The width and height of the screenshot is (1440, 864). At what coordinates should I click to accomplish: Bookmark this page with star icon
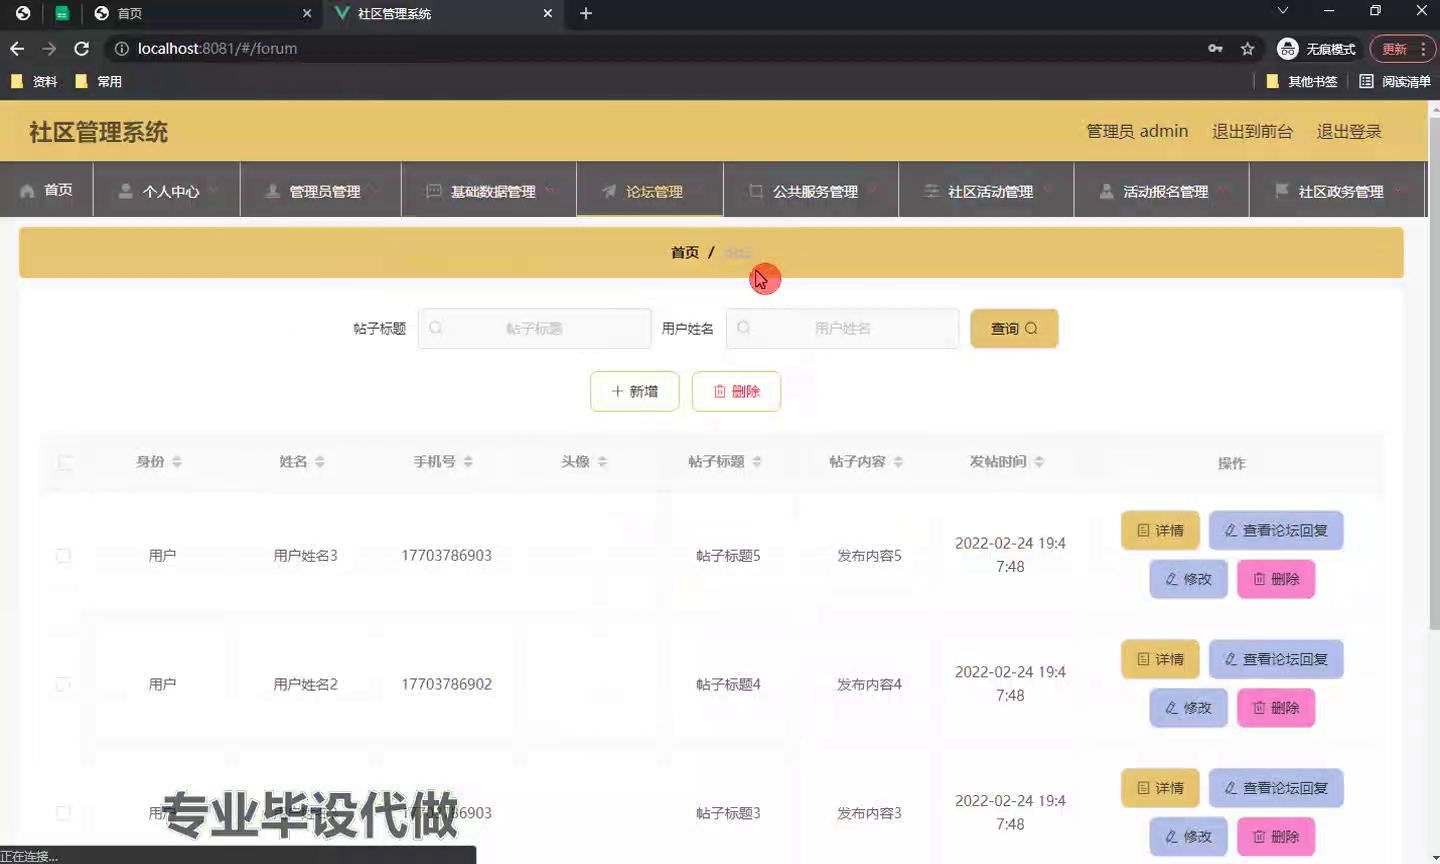coord(1247,48)
